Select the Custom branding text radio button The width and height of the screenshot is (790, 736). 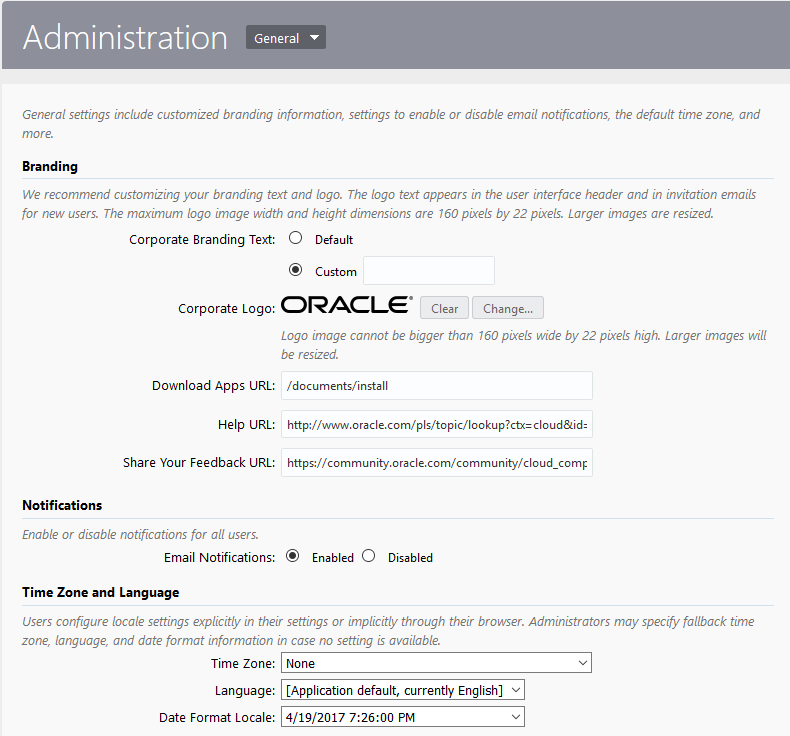295,270
